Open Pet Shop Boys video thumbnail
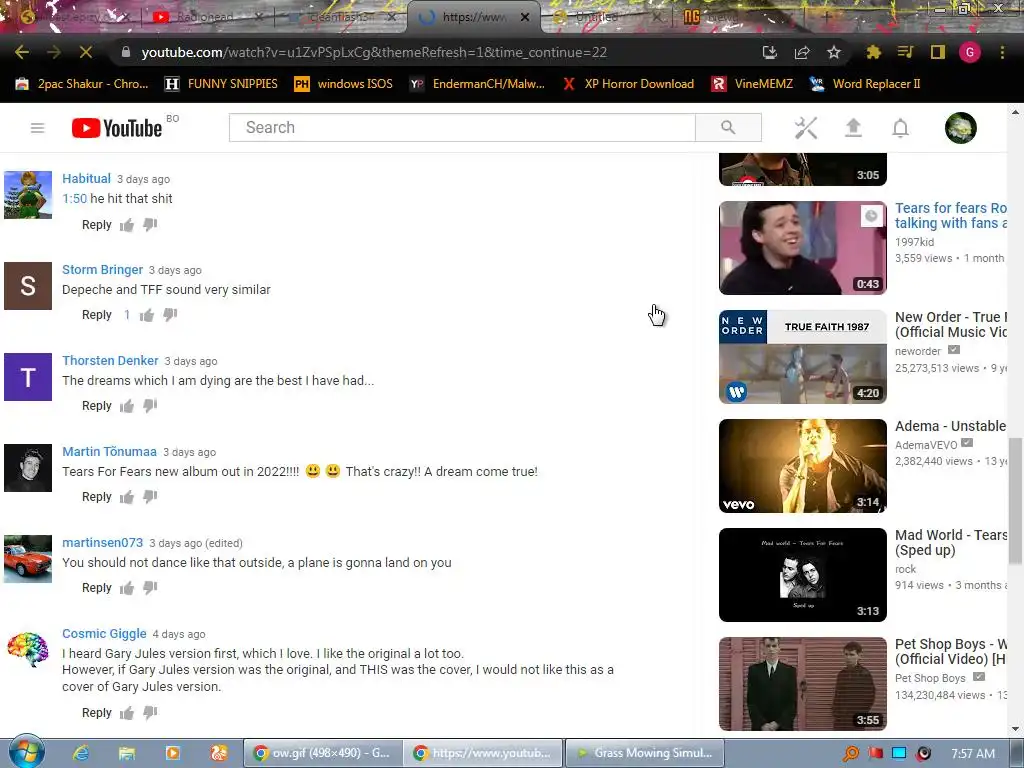This screenshot has height=768, width=1024. 803,684
